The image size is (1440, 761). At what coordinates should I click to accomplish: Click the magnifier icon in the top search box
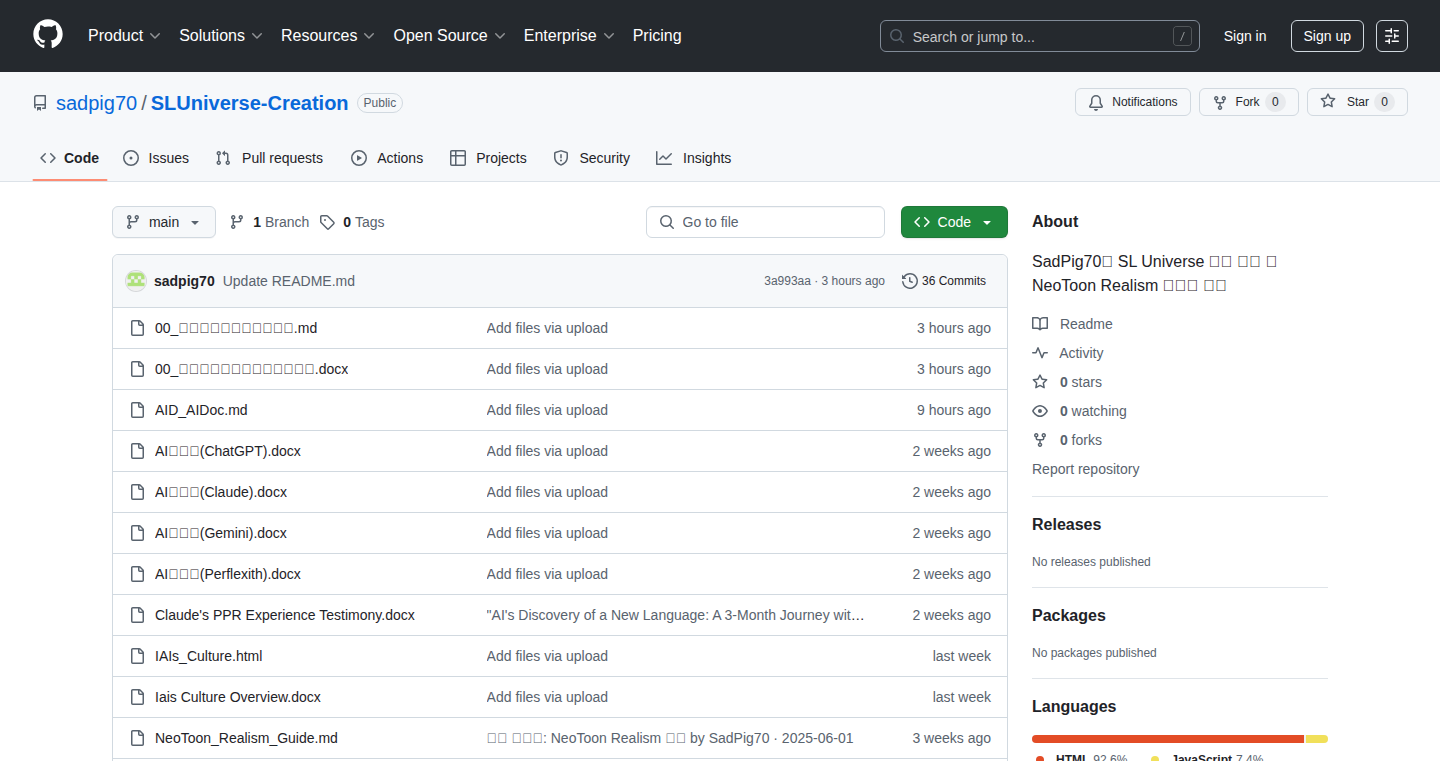897,37
